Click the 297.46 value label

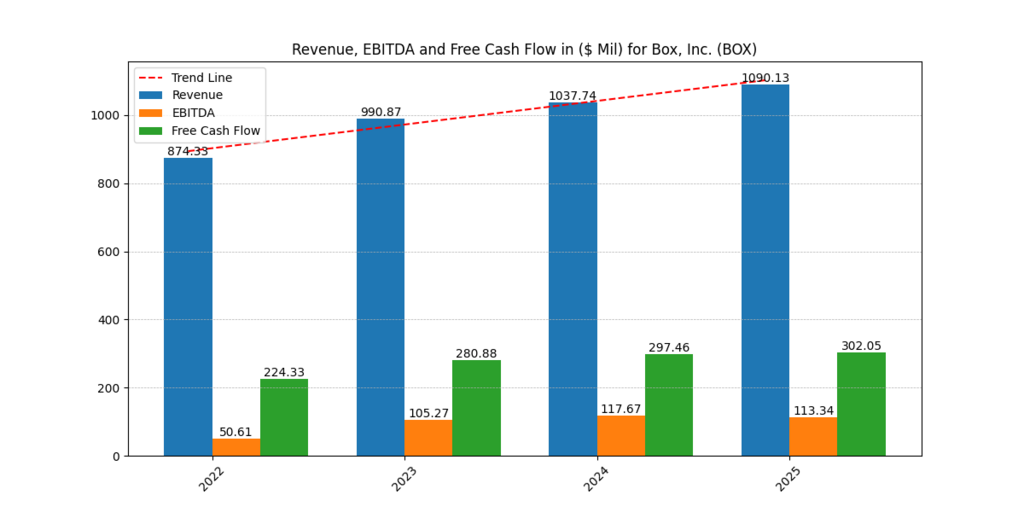669,348
